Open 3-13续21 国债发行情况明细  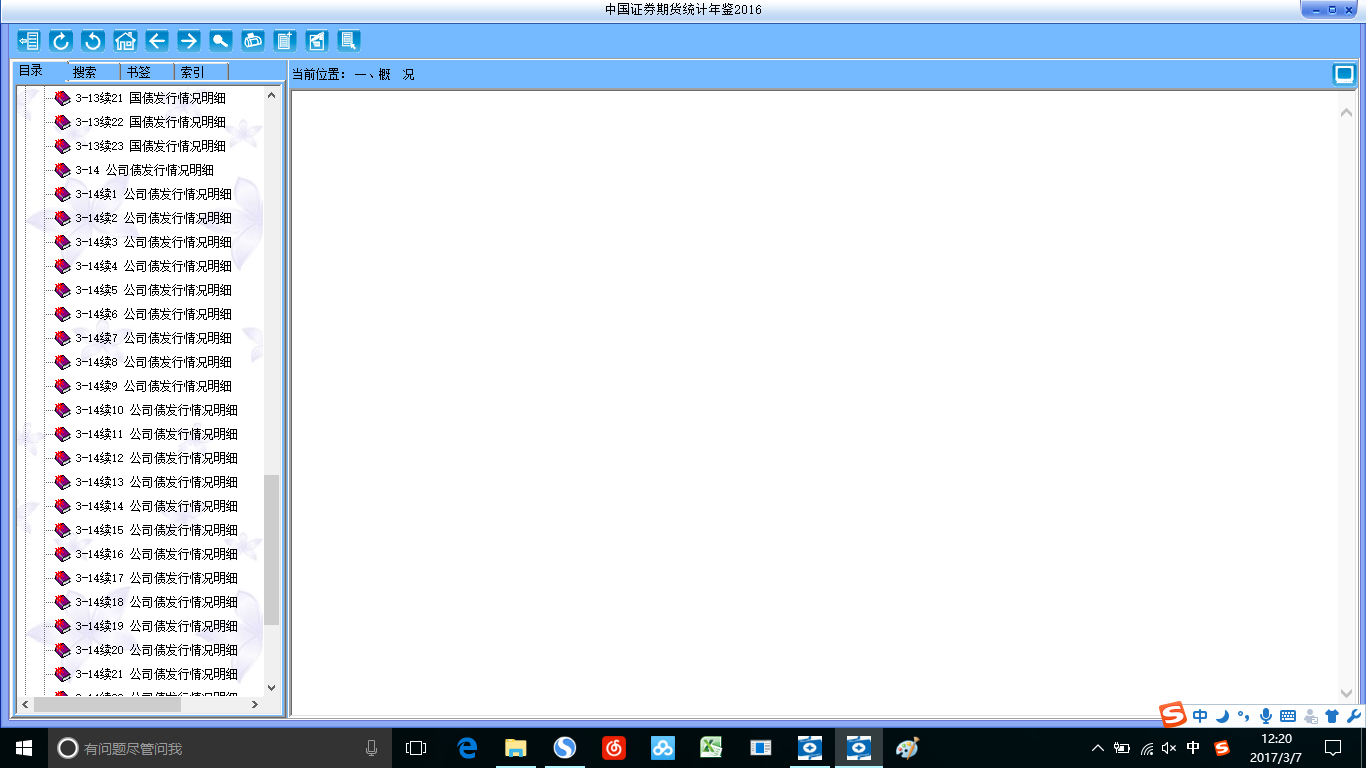click(150, 98)
